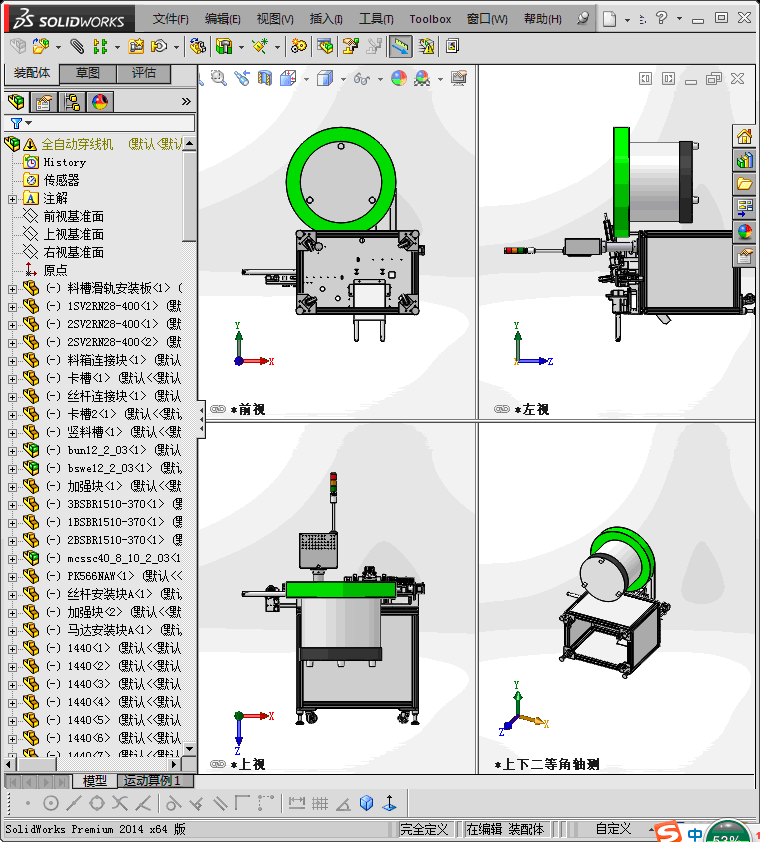
Task: Toggle the grid snap icon
Action: 320,803
